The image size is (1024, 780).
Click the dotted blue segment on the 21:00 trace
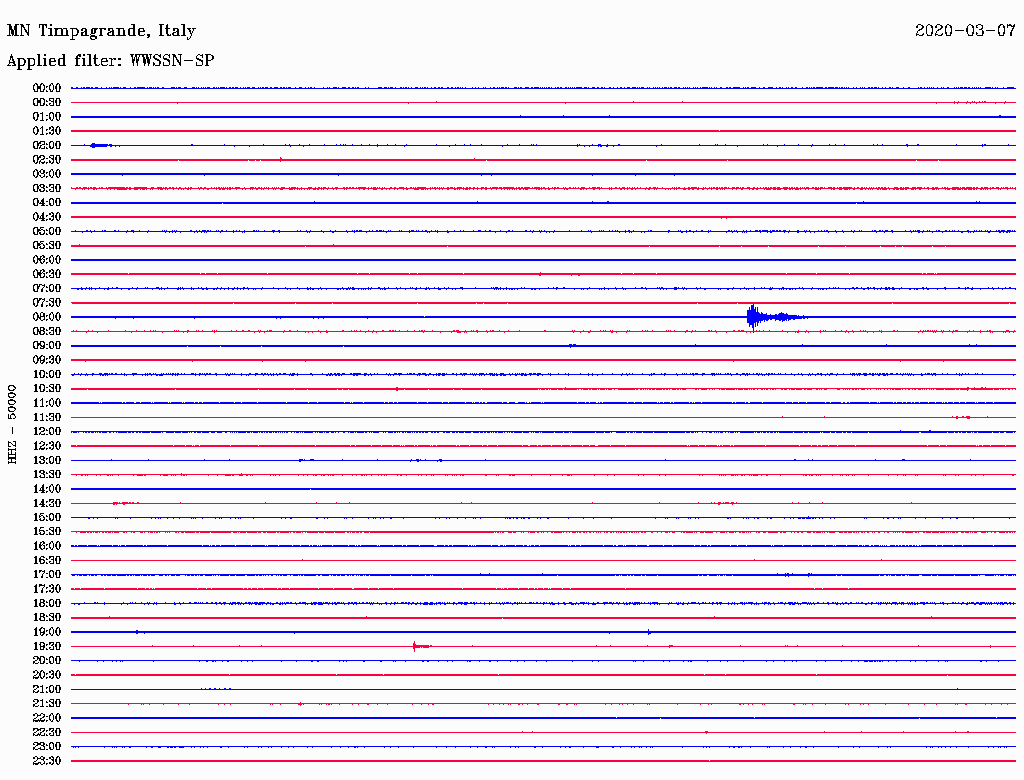(x=216, y=689)
